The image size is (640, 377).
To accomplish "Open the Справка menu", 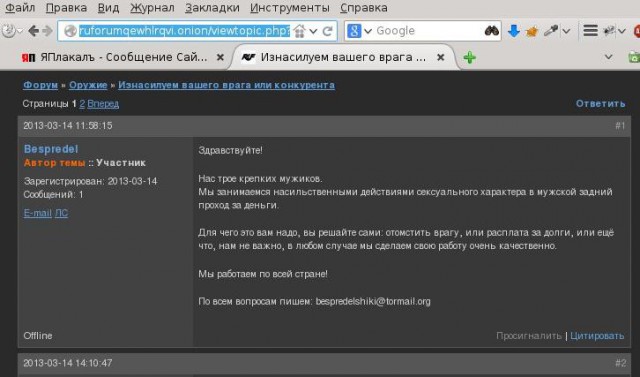I will [x=364, y=8].
